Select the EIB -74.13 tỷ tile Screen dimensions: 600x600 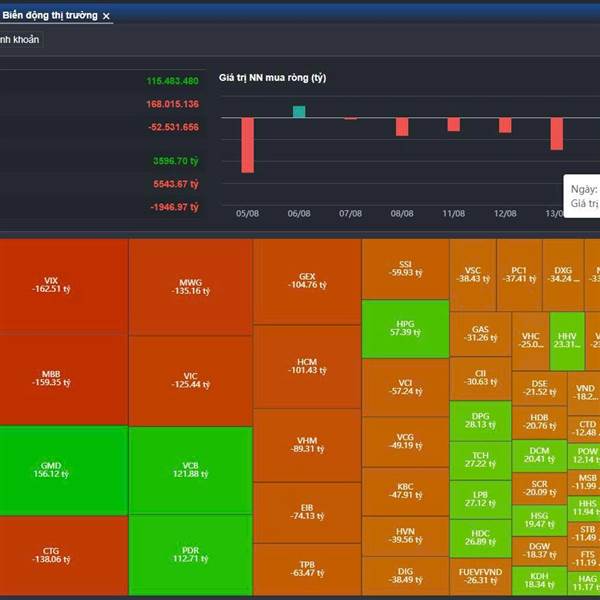pos(307,513)
